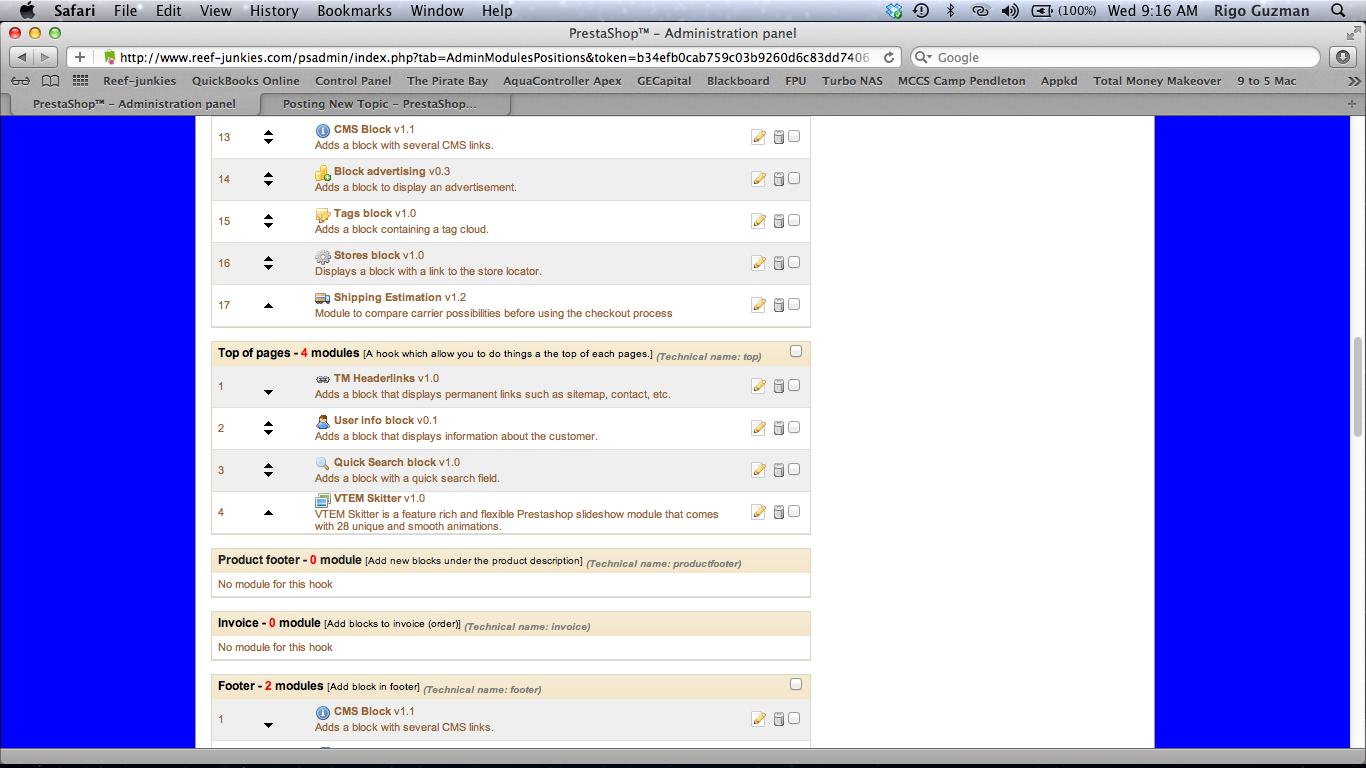The width and height of the screenshot is (1366, 768).
Task: Delete the Stores block module
Action: coord(779,263)
